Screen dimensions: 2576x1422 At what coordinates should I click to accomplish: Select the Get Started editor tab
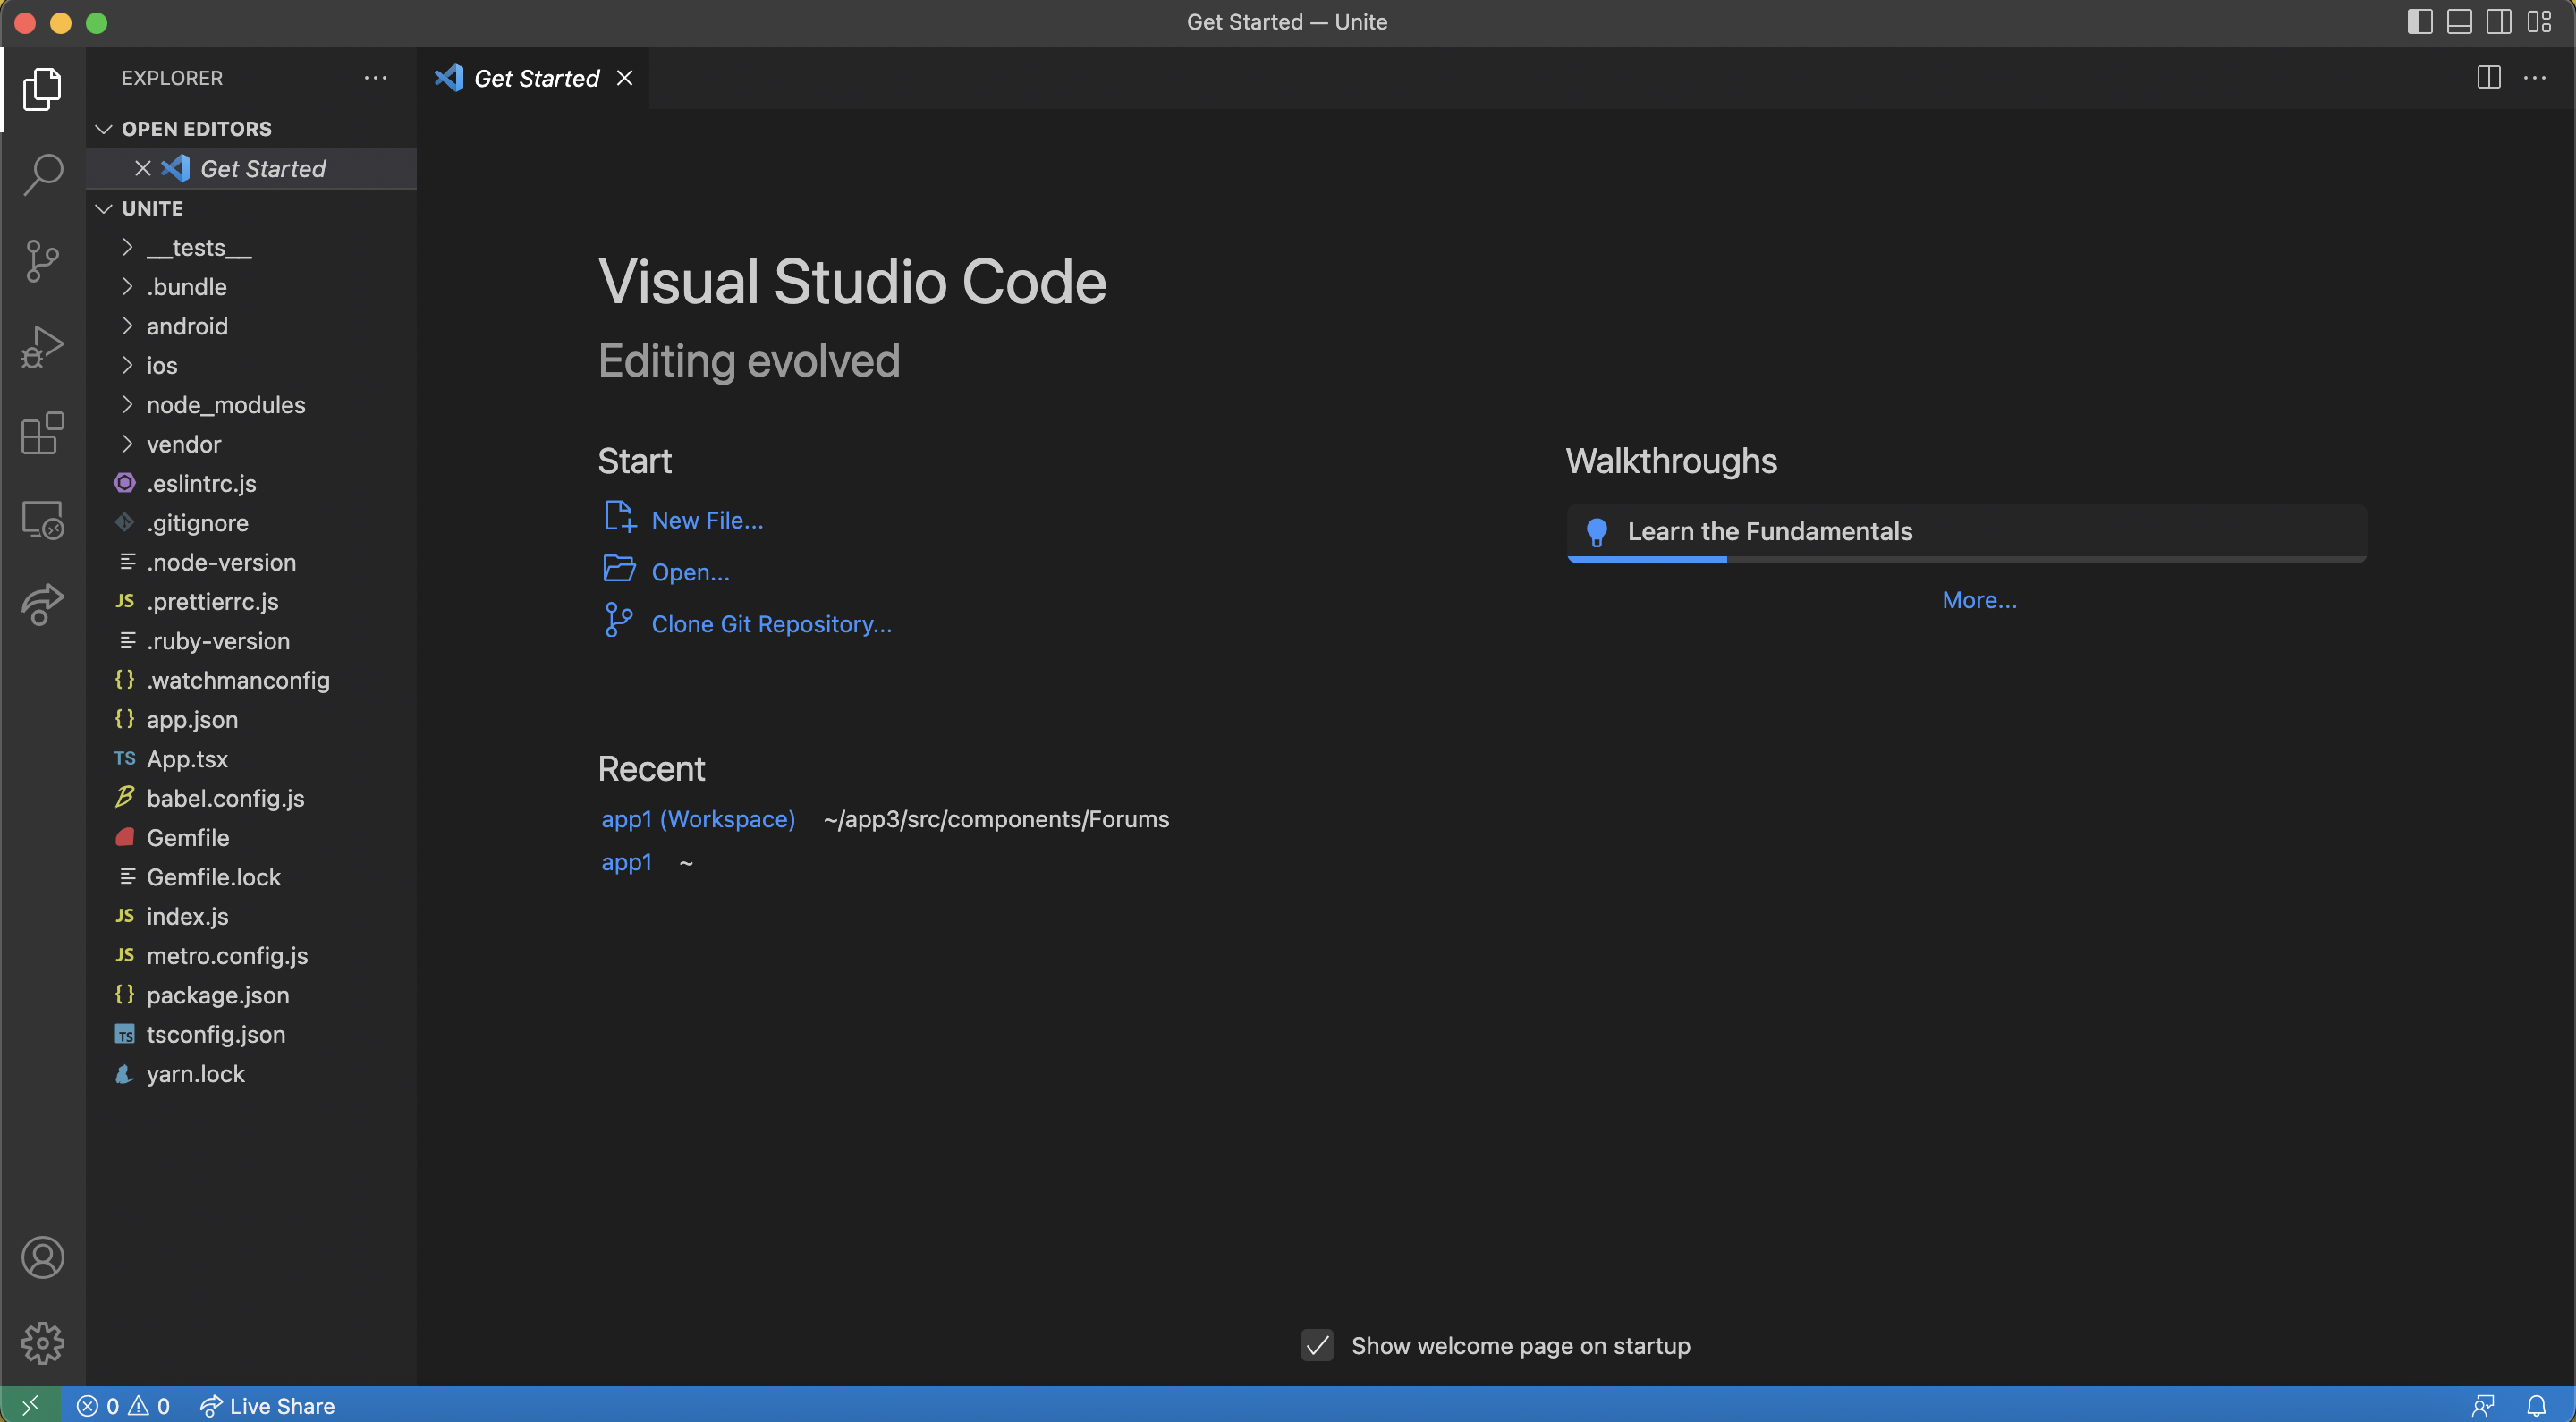click(536, 78)
